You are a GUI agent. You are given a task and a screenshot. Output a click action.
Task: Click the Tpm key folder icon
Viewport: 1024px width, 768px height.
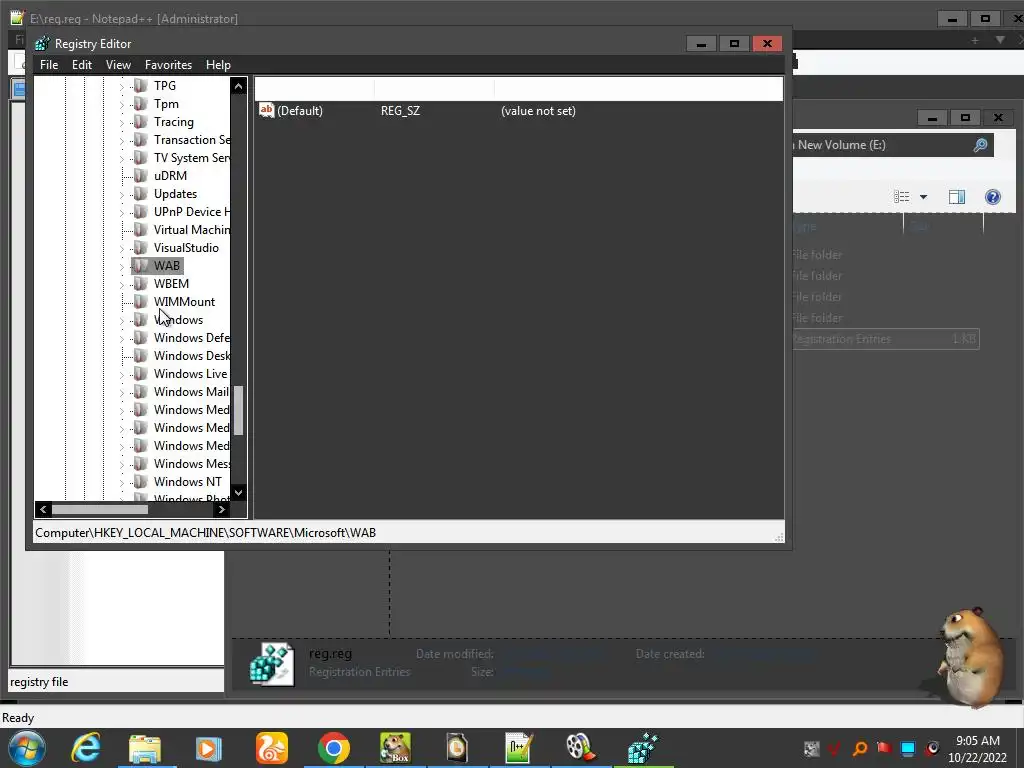[x=140, y=104]
